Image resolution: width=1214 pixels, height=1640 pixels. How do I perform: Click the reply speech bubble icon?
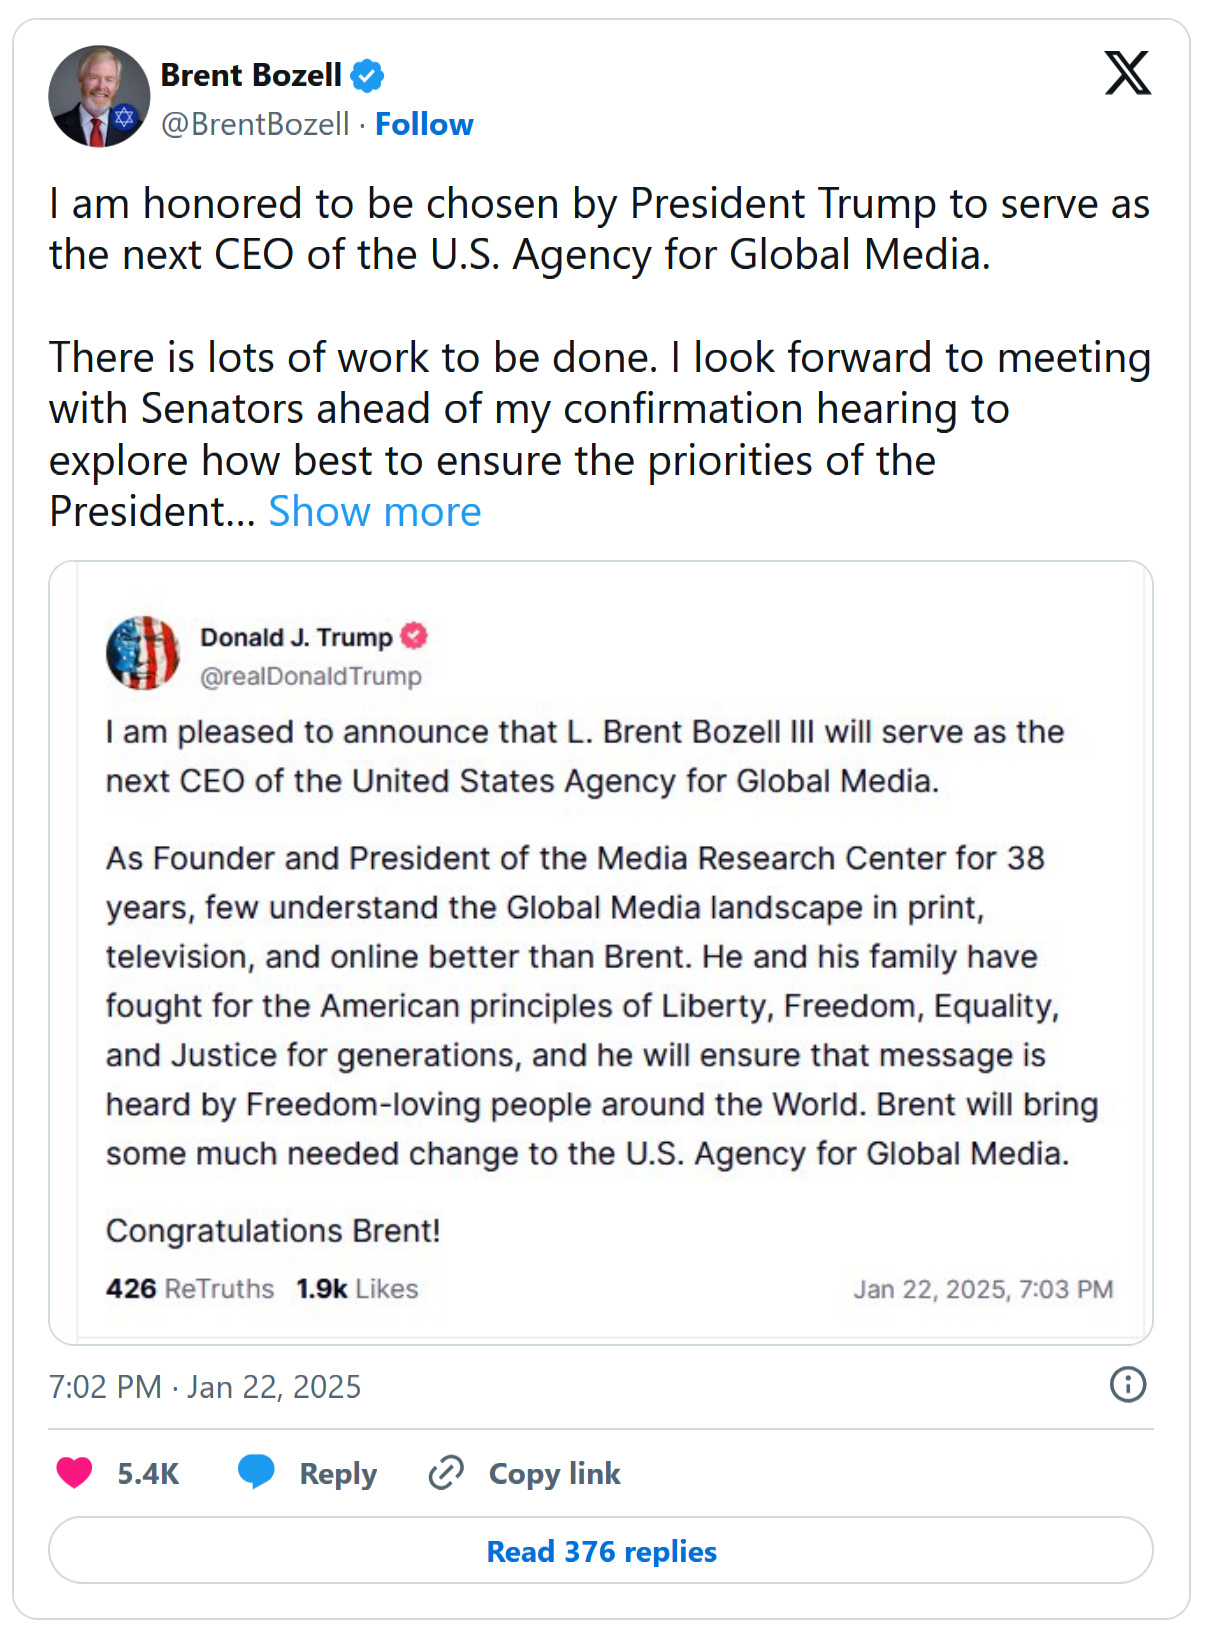pyautogui.click(x=256, y=1473)
